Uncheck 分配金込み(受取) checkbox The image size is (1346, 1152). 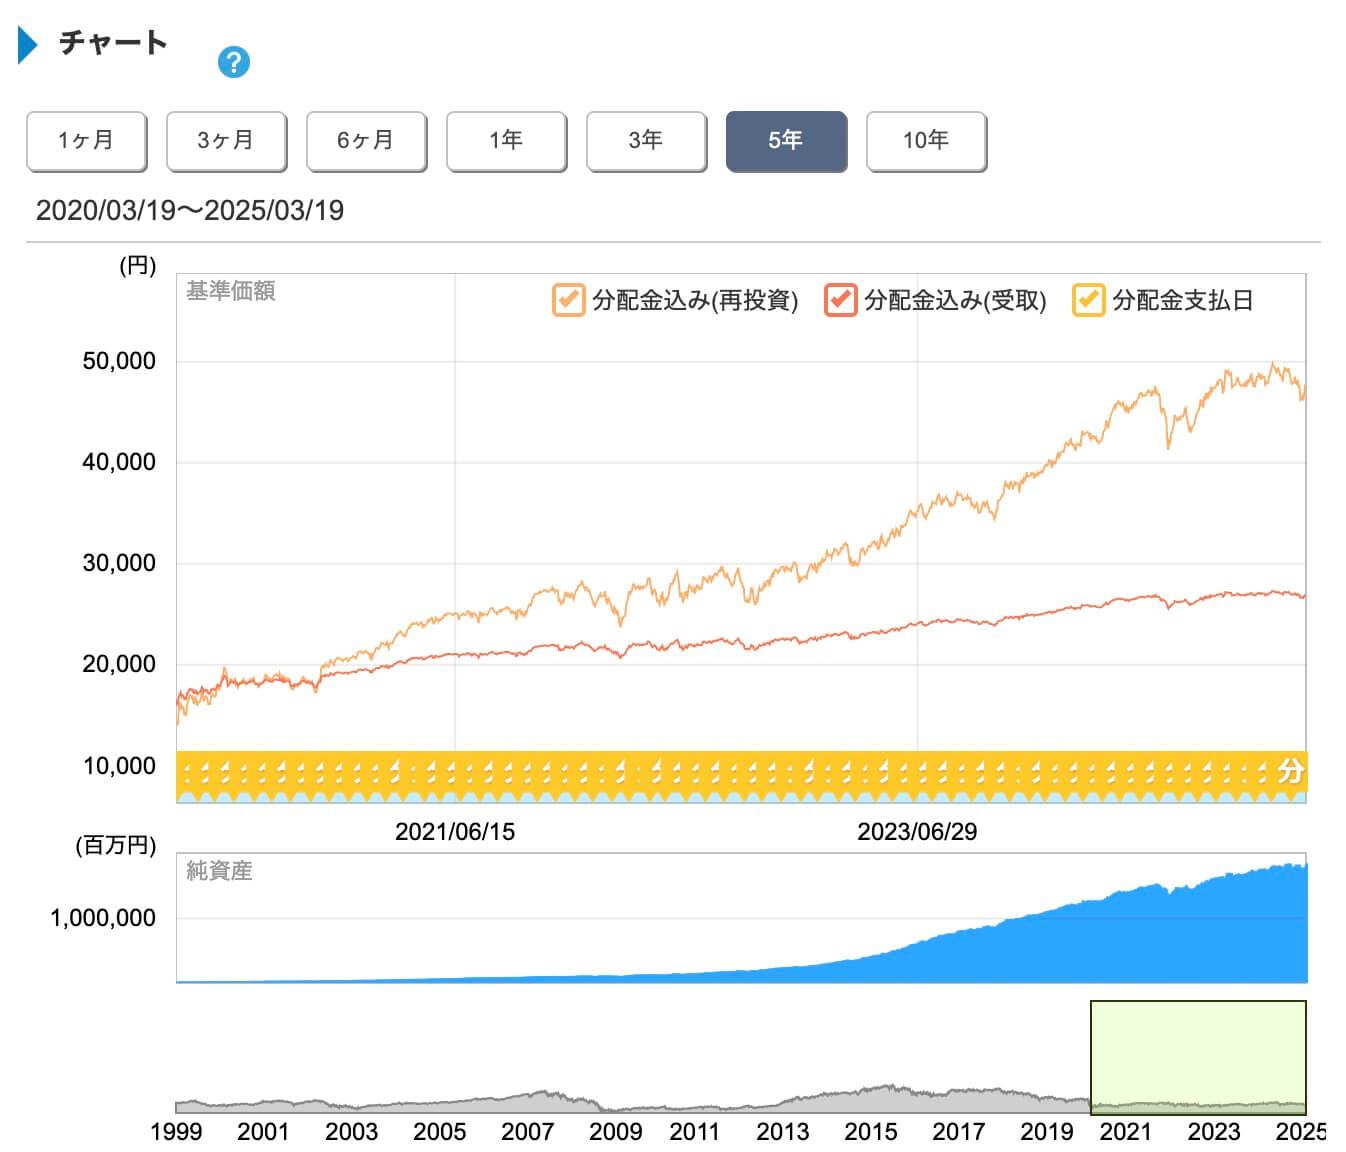point(840,299)
